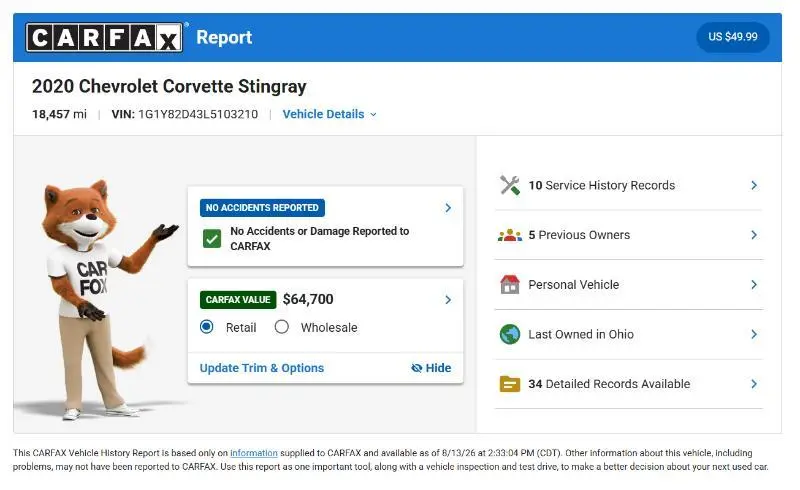Click the people Previous Owners icon

[x=510, y=235]
